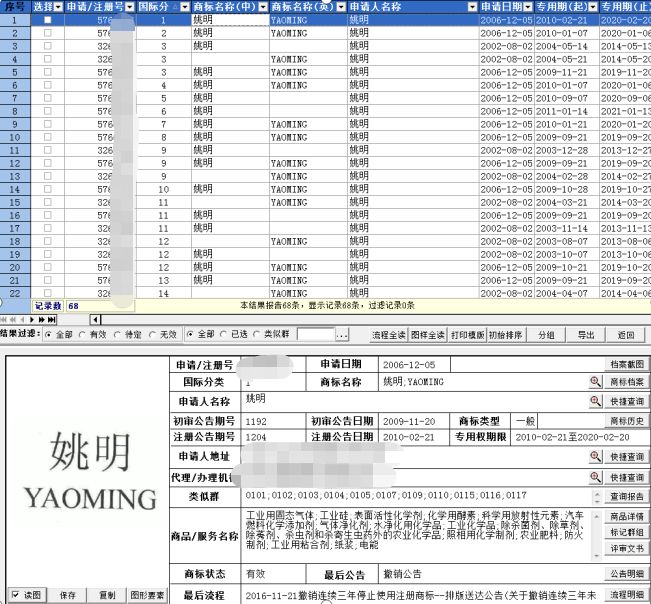Tick the checkbox in row 5
Image resolution: width=651 pixels, height=604 pixels.
point(48,72)
